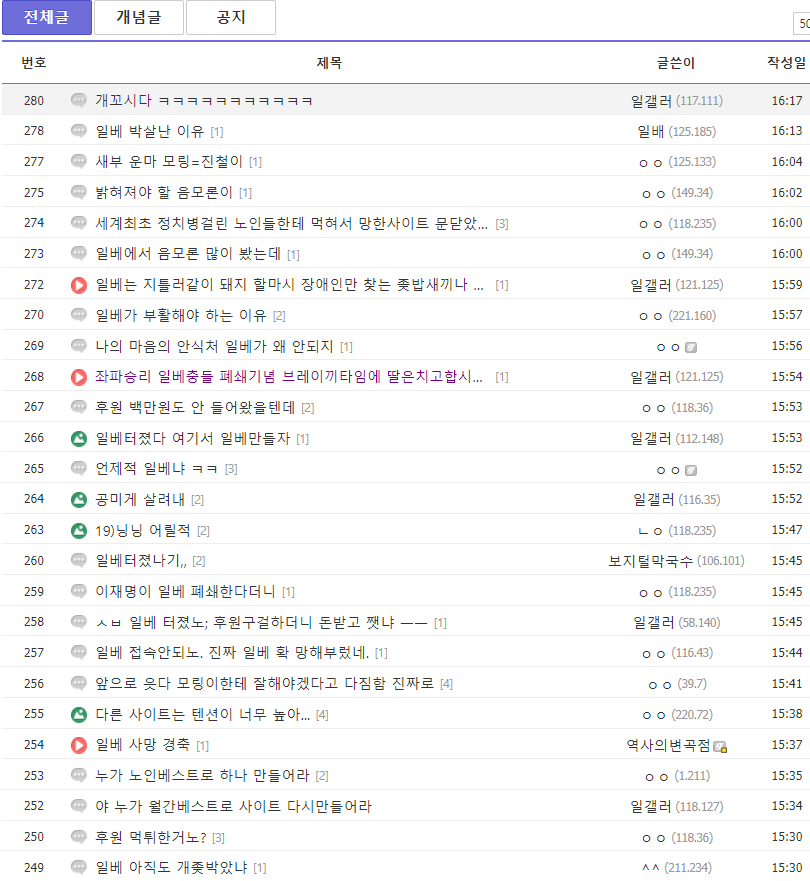Open post 일베 접속안되노. 진짜 일베 확 망해부렀네.

[x=232, y=653]
